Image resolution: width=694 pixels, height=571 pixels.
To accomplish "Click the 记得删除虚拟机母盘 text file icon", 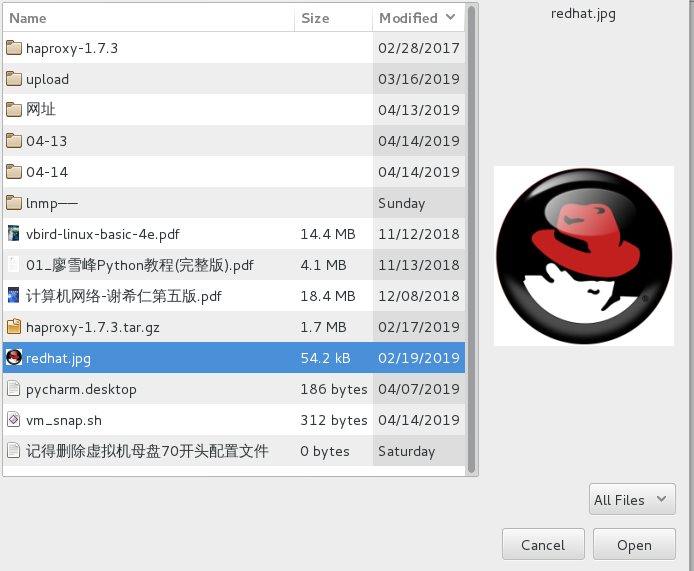I will click(x=14, y=451).
